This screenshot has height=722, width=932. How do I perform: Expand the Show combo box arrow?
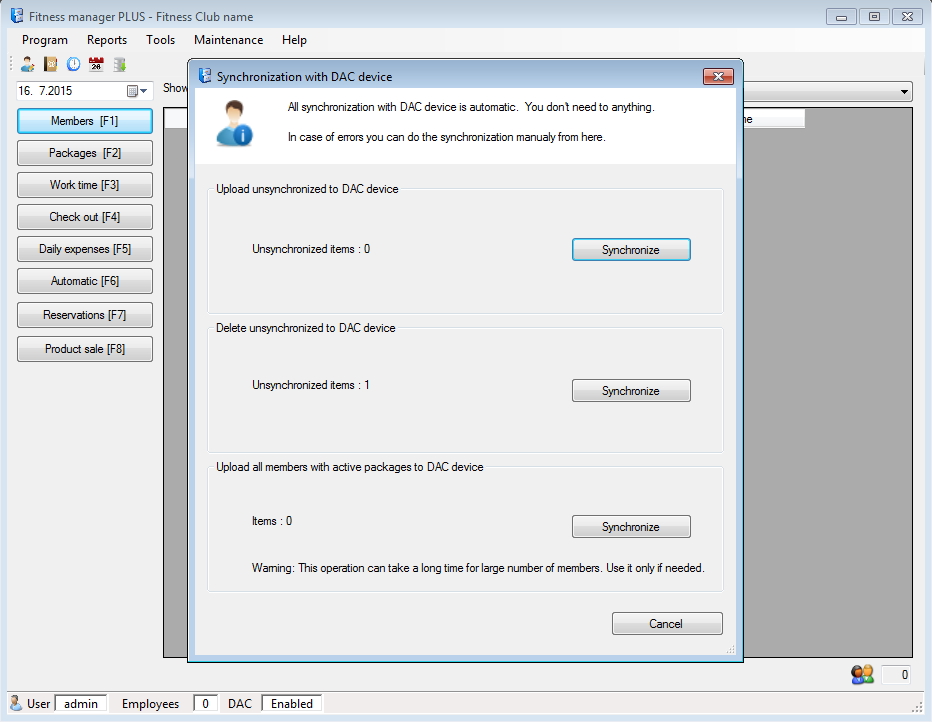904,92
